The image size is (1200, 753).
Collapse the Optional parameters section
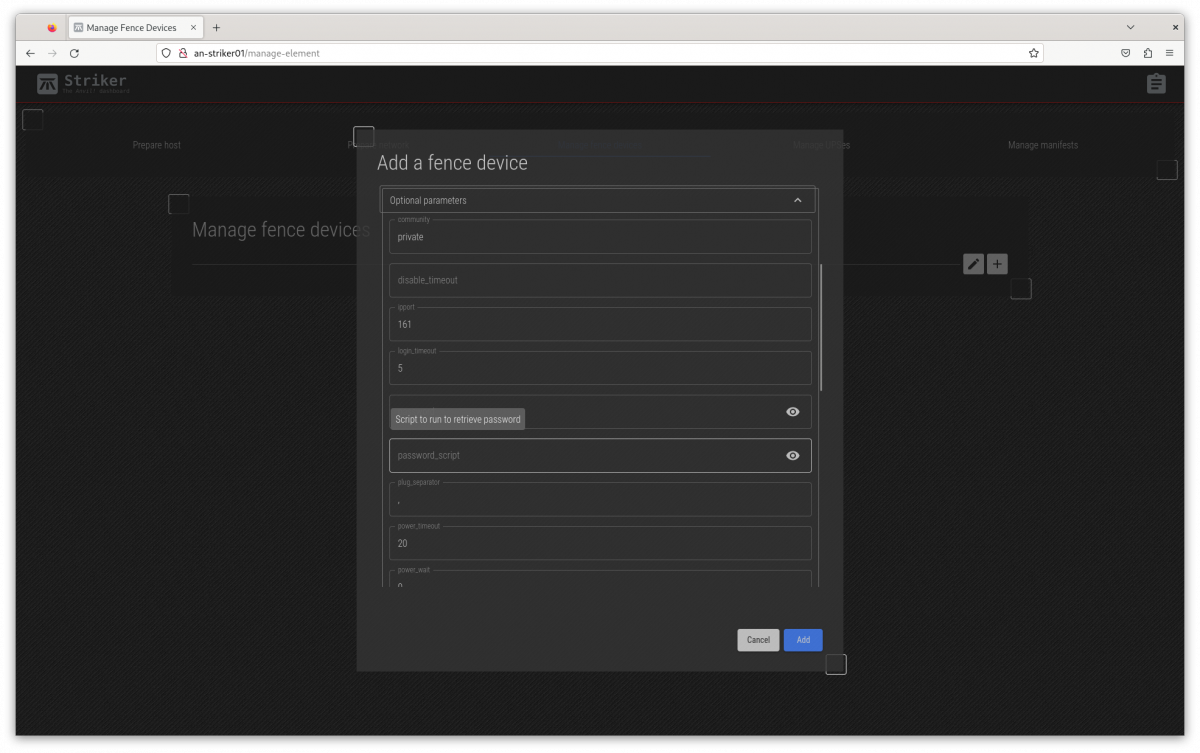[797, 200]
